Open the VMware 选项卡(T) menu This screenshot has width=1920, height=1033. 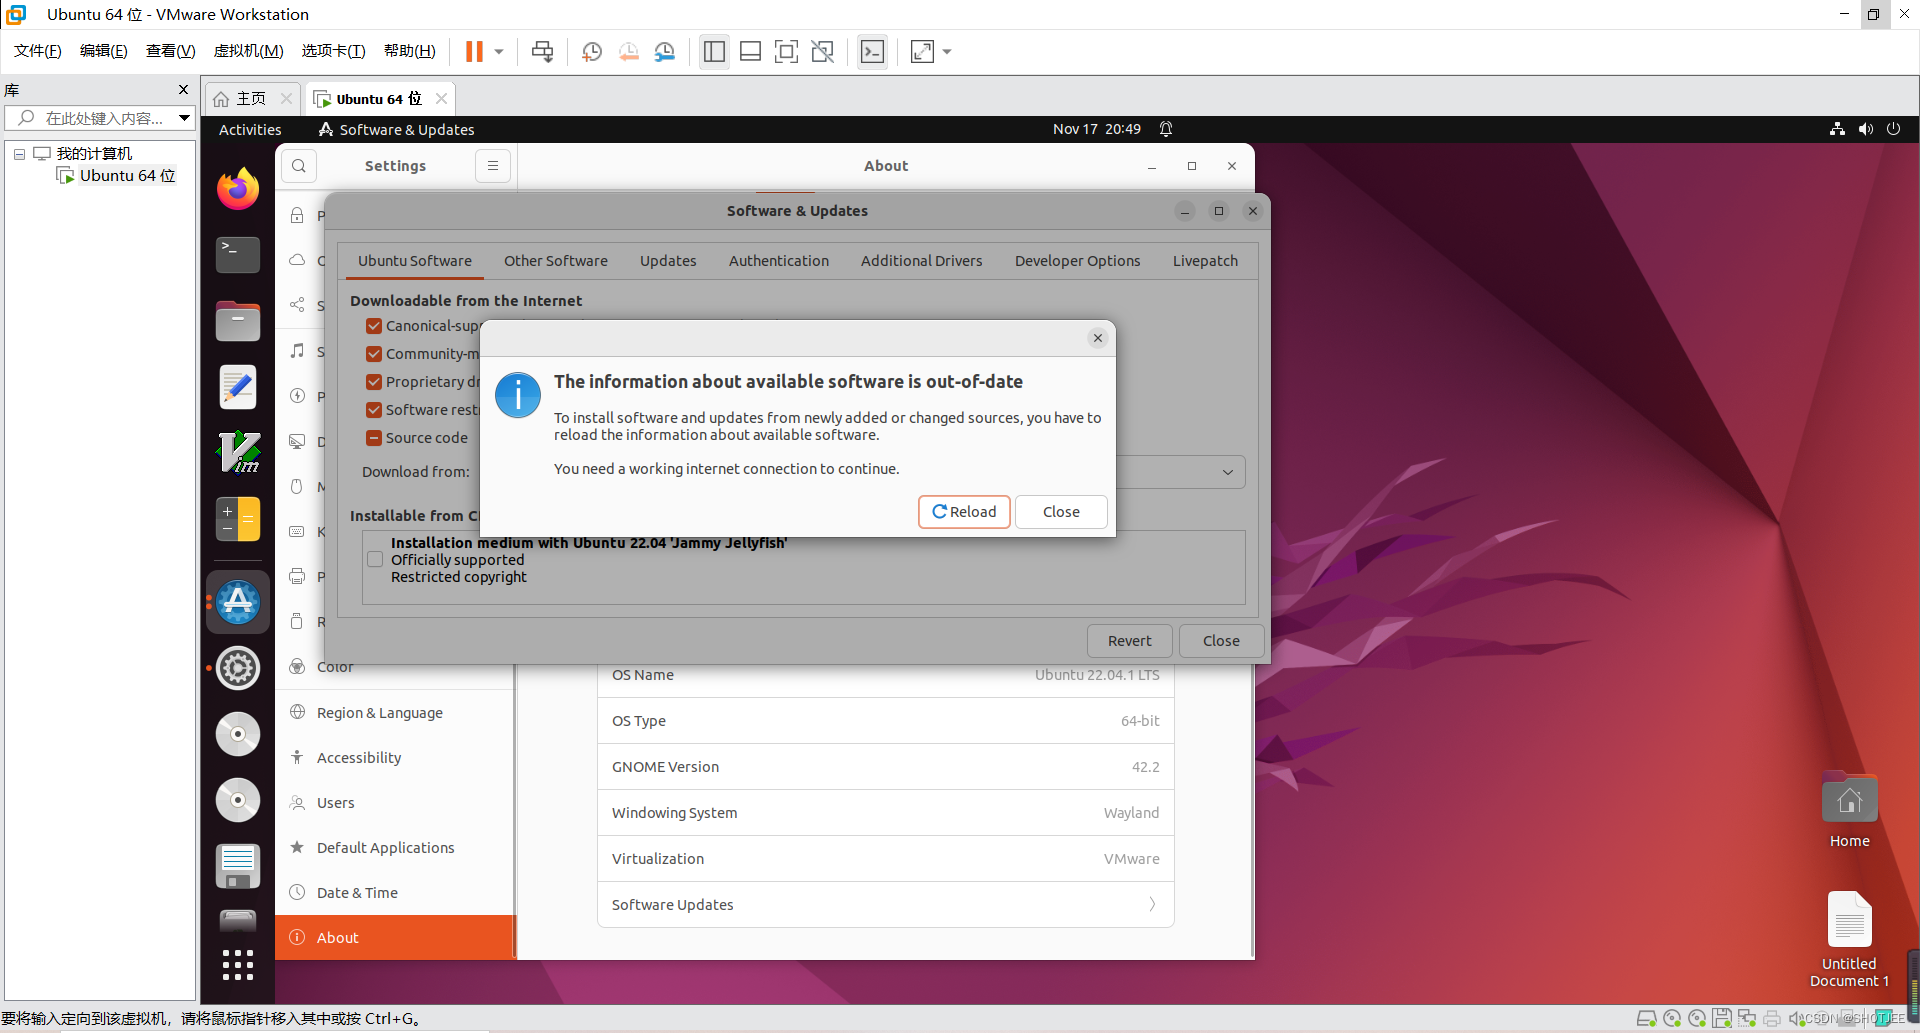click(333, 51)
